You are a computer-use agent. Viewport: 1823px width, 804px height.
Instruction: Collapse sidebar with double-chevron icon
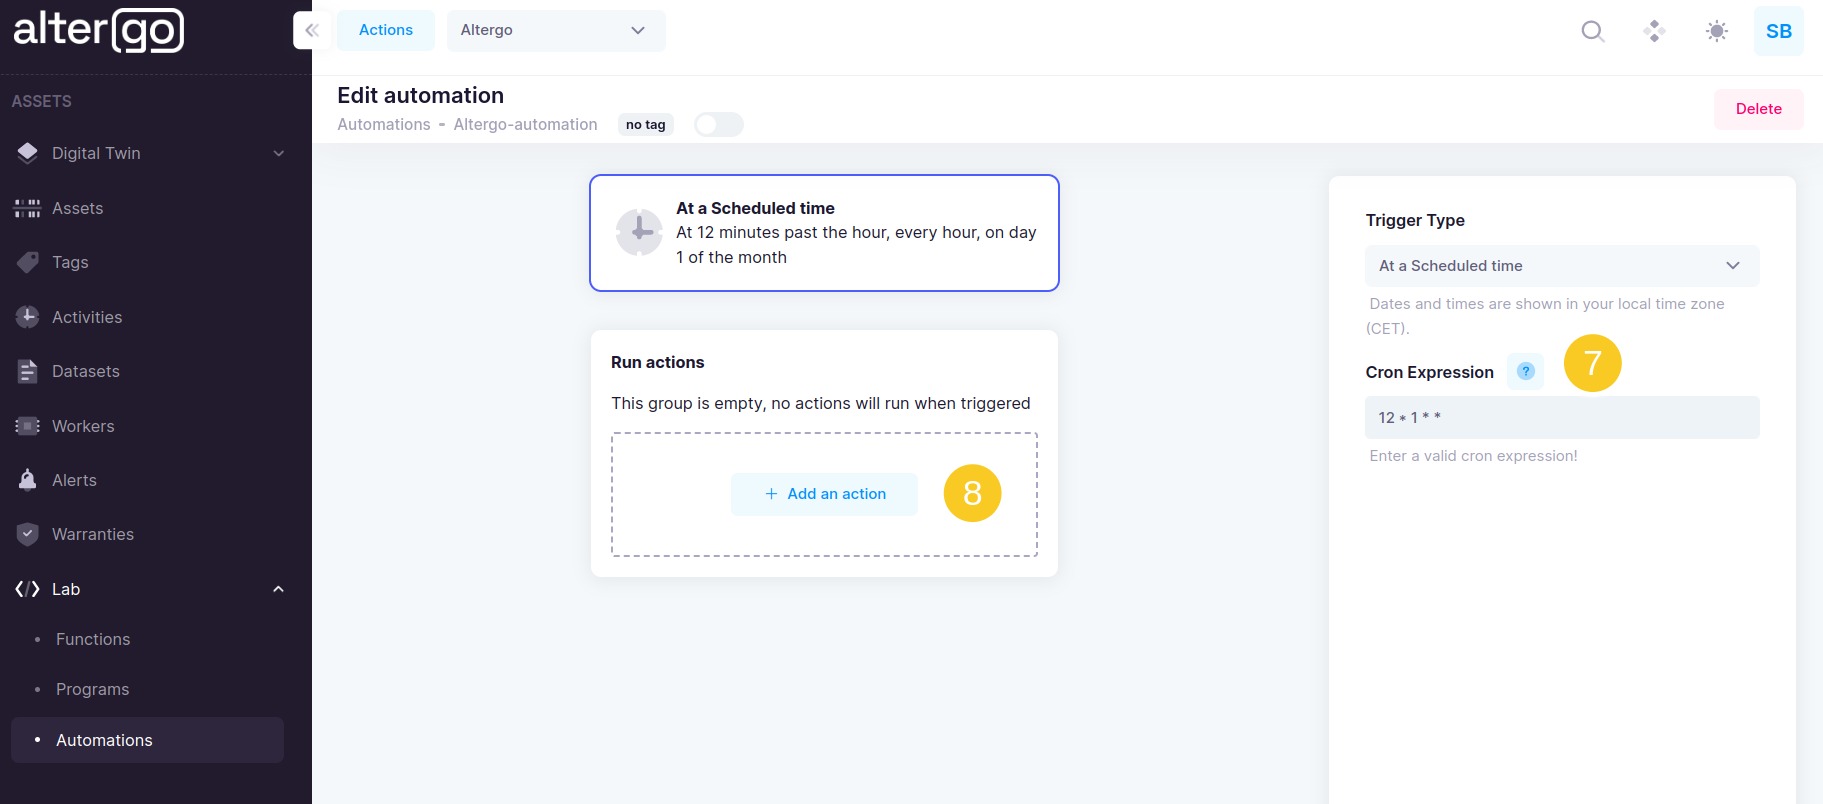(x=312, y=30)
